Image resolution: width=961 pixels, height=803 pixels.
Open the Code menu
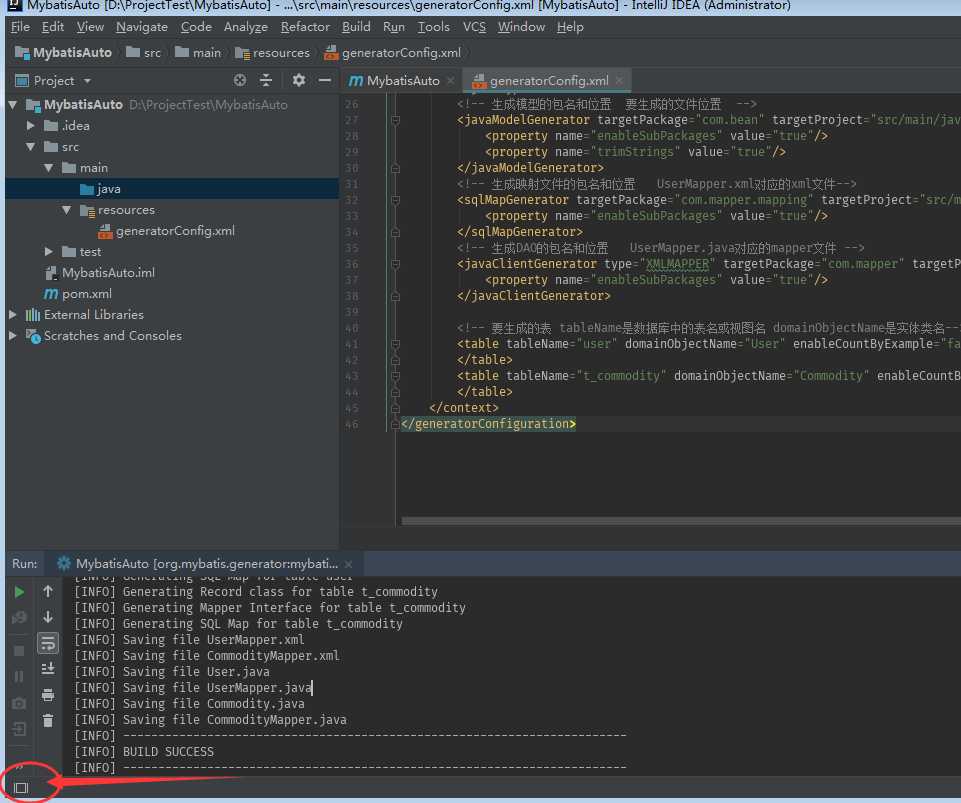coord(196,27)
